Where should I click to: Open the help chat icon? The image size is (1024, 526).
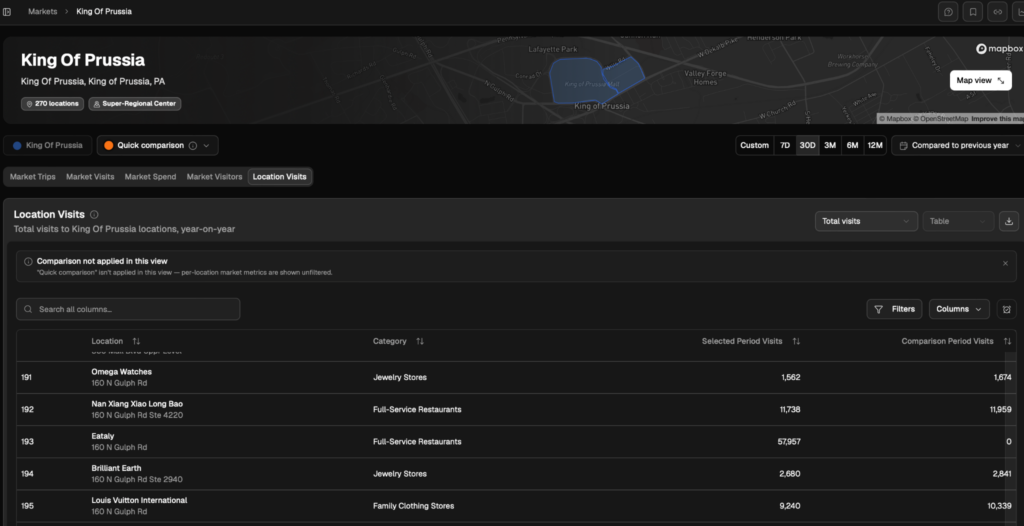click(948, 12)
